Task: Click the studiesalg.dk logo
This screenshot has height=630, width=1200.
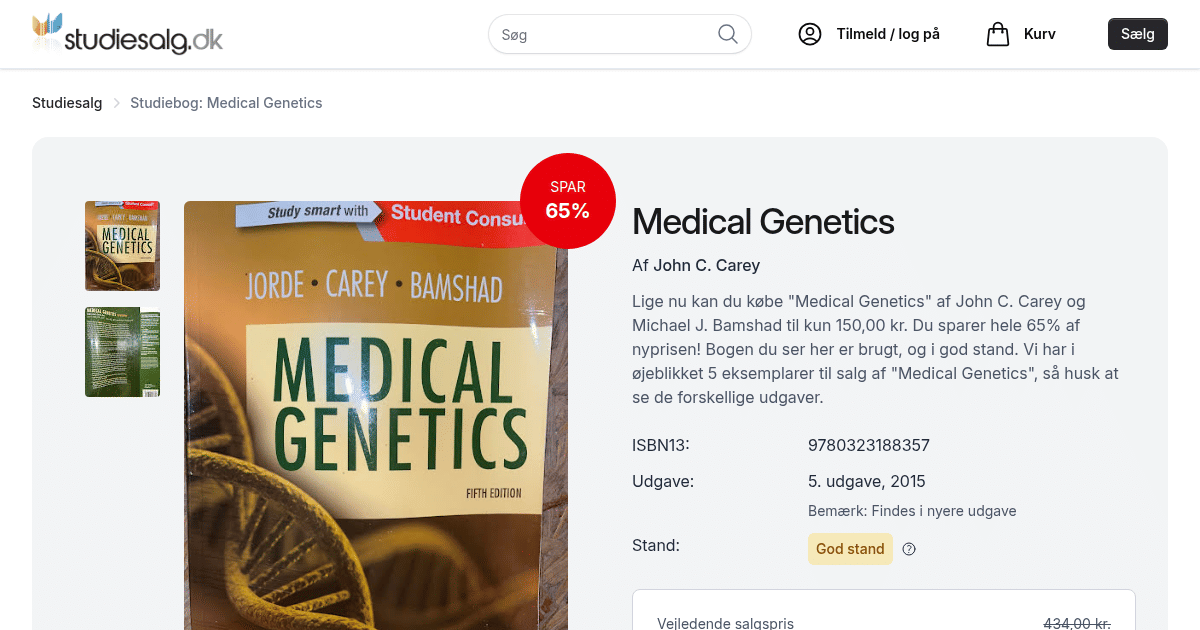Action: 127,34
